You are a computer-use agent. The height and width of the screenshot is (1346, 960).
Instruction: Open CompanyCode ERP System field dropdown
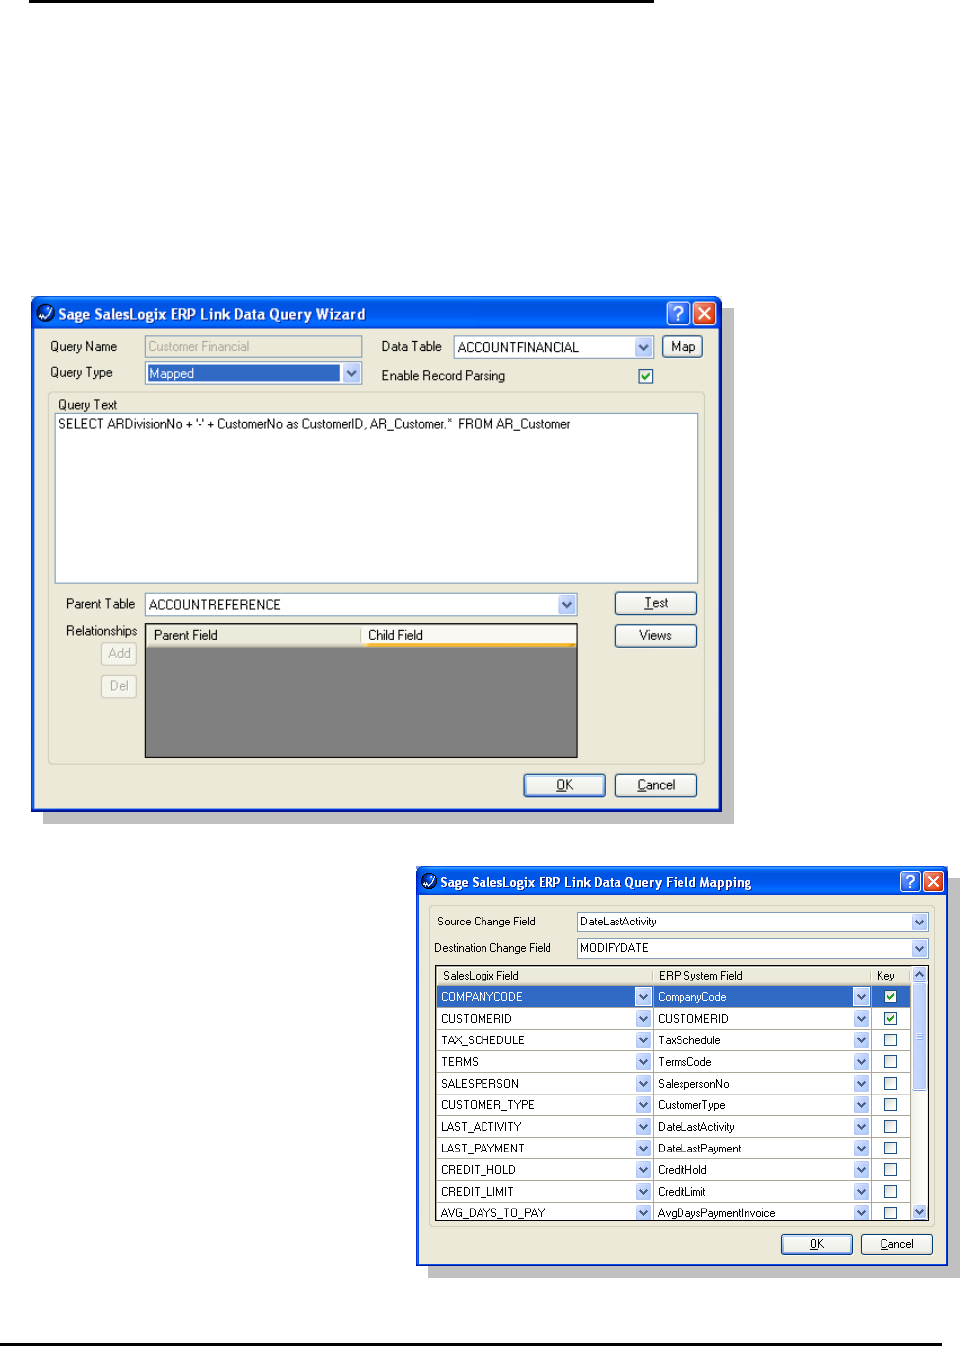click(861, 997)
